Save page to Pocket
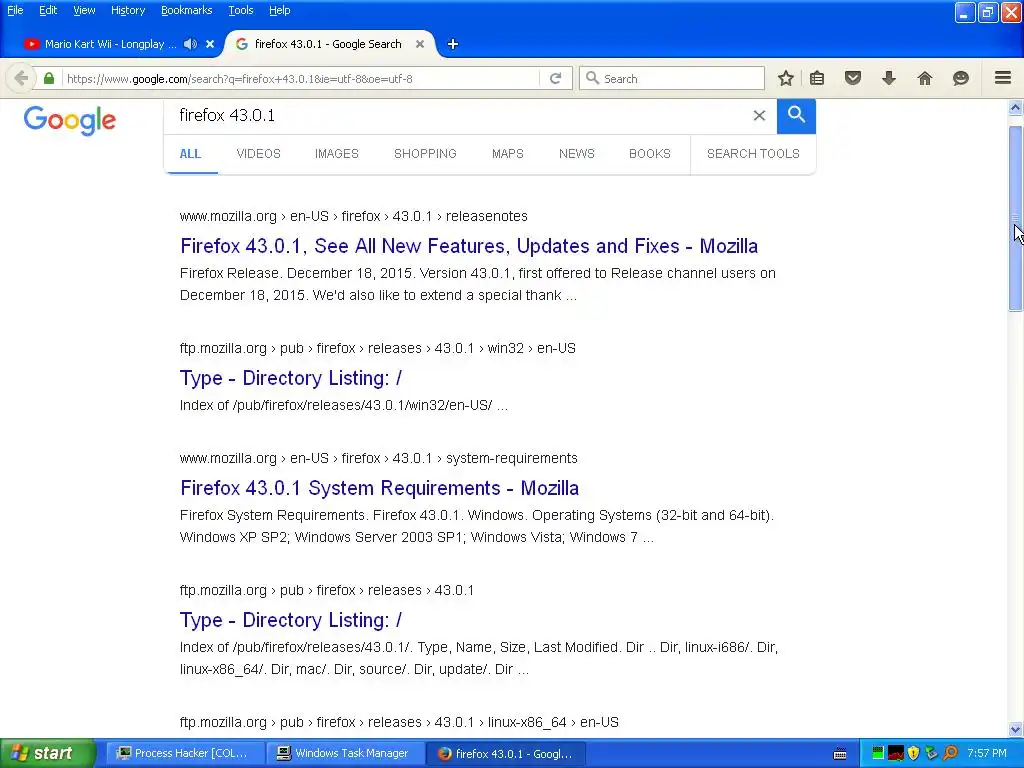The height and width of the screenshot is (768, 1024). (853, 78)
